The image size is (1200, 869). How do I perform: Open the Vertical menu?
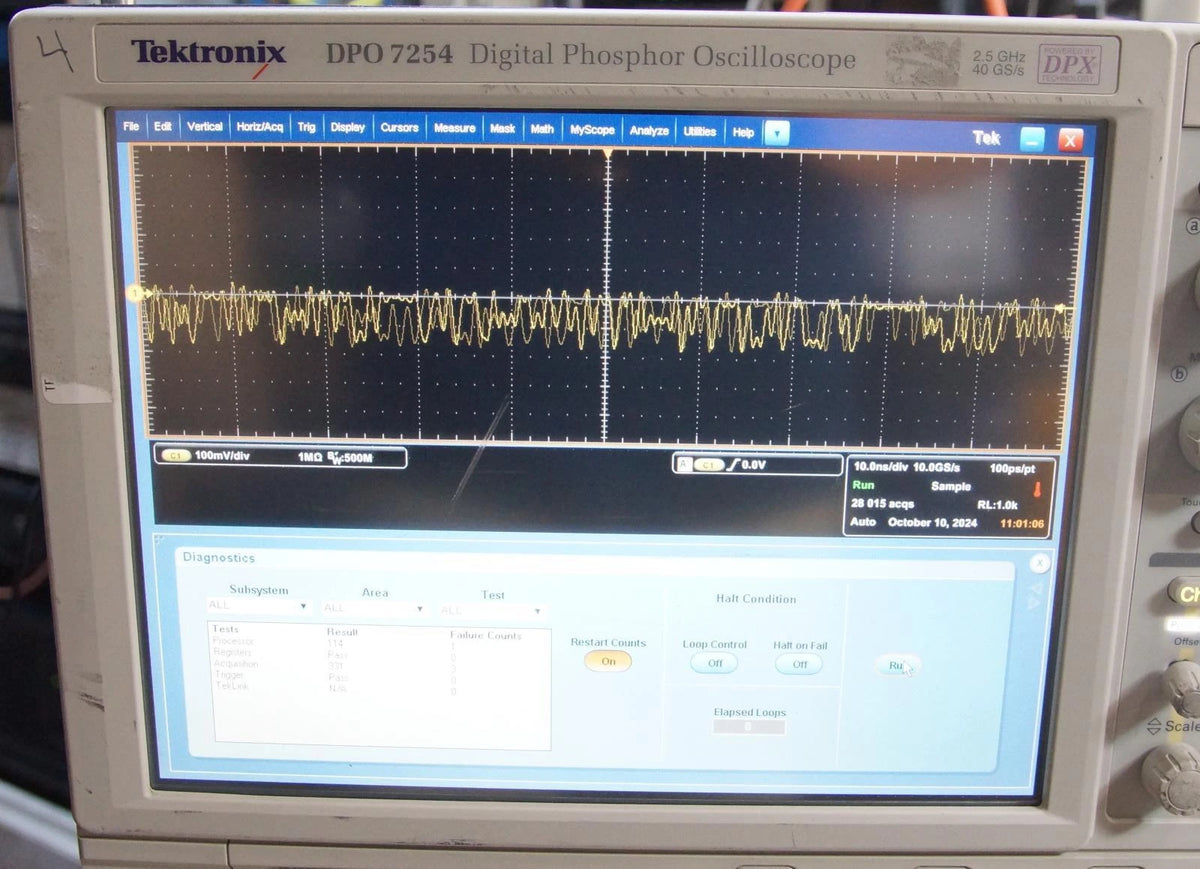pyautogui.click(x=205, y=127)
